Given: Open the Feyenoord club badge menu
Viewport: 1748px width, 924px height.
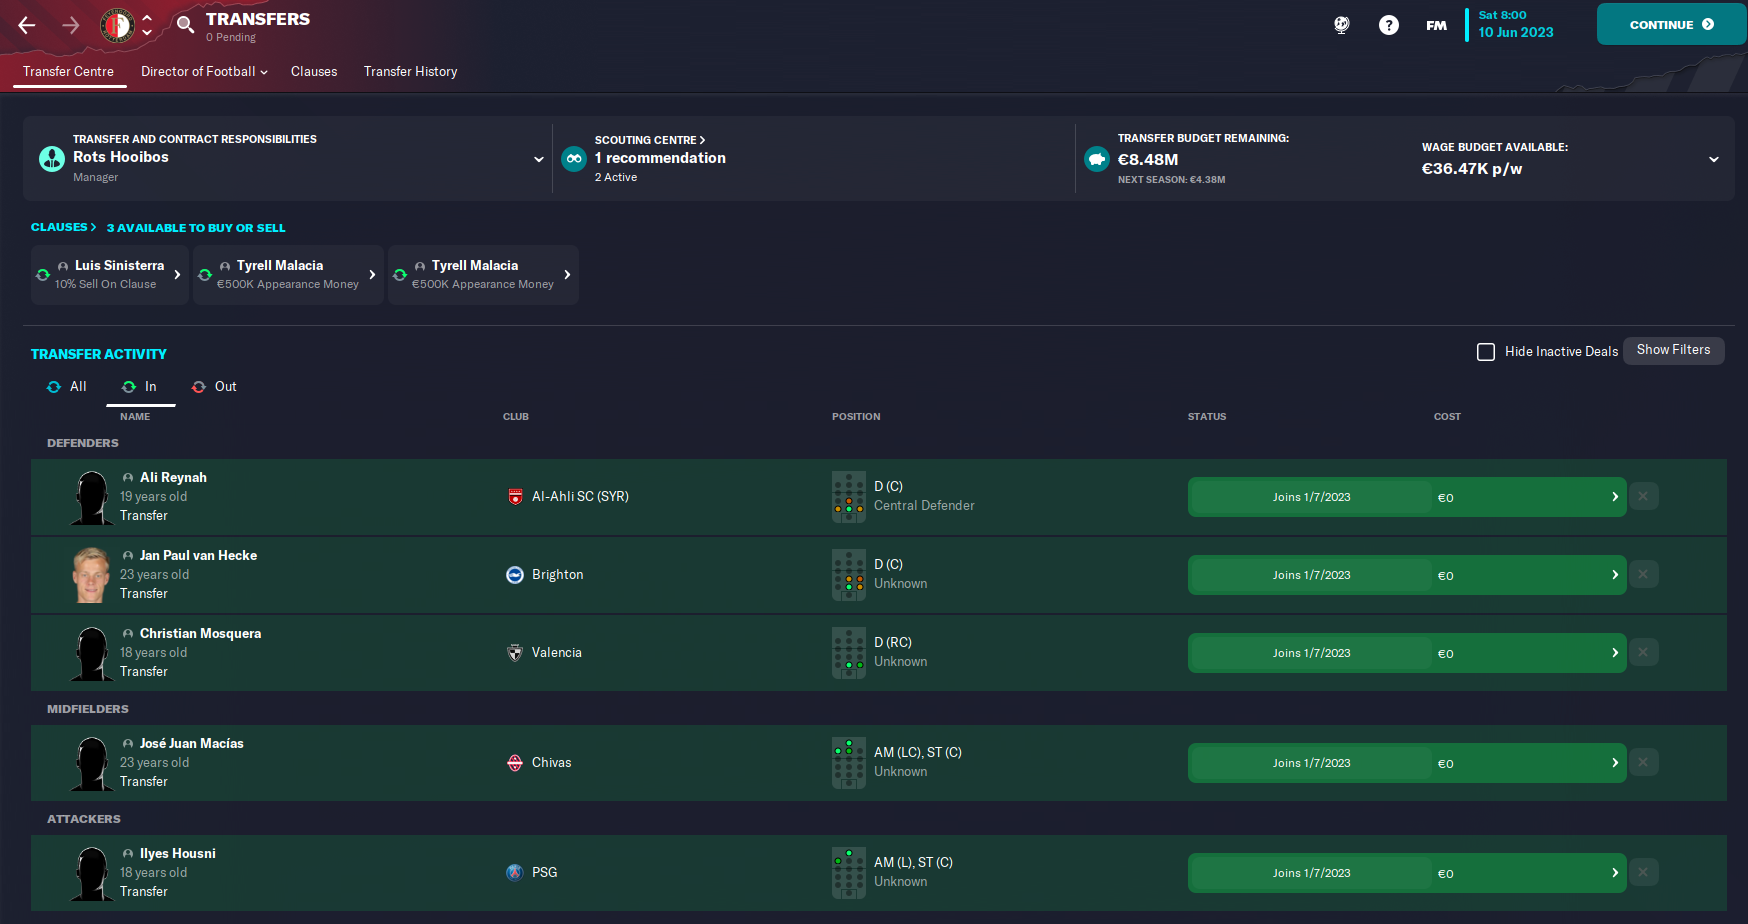Looking at the screenshot, I should (x=117, y=25).
